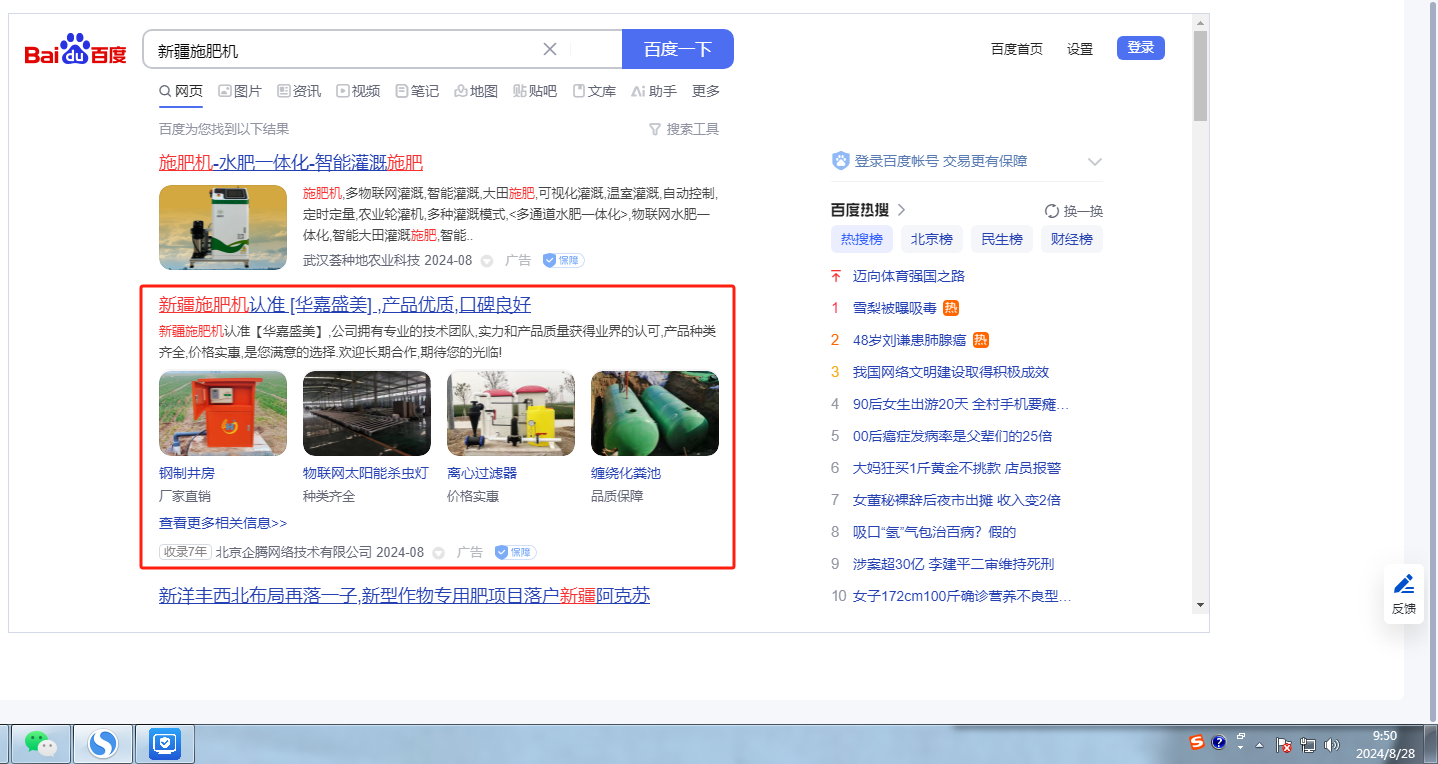Click the 换一换 refresh icon
The height and width of the screenshot is (764, 1438).
(x=1052, y=211)
